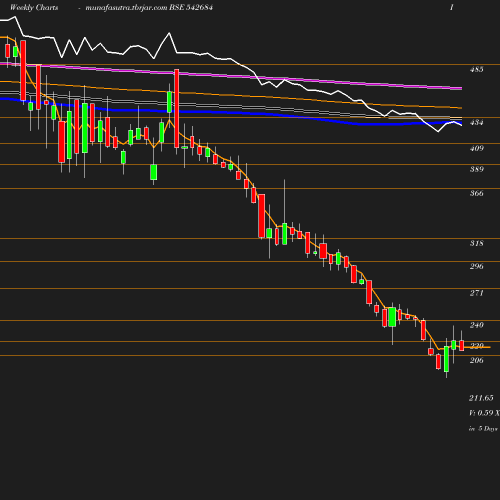This screenshot has height=500, width=500.
Task: Click the 485 price axis label
Action: pyautogui.click(x=476, y=69)
